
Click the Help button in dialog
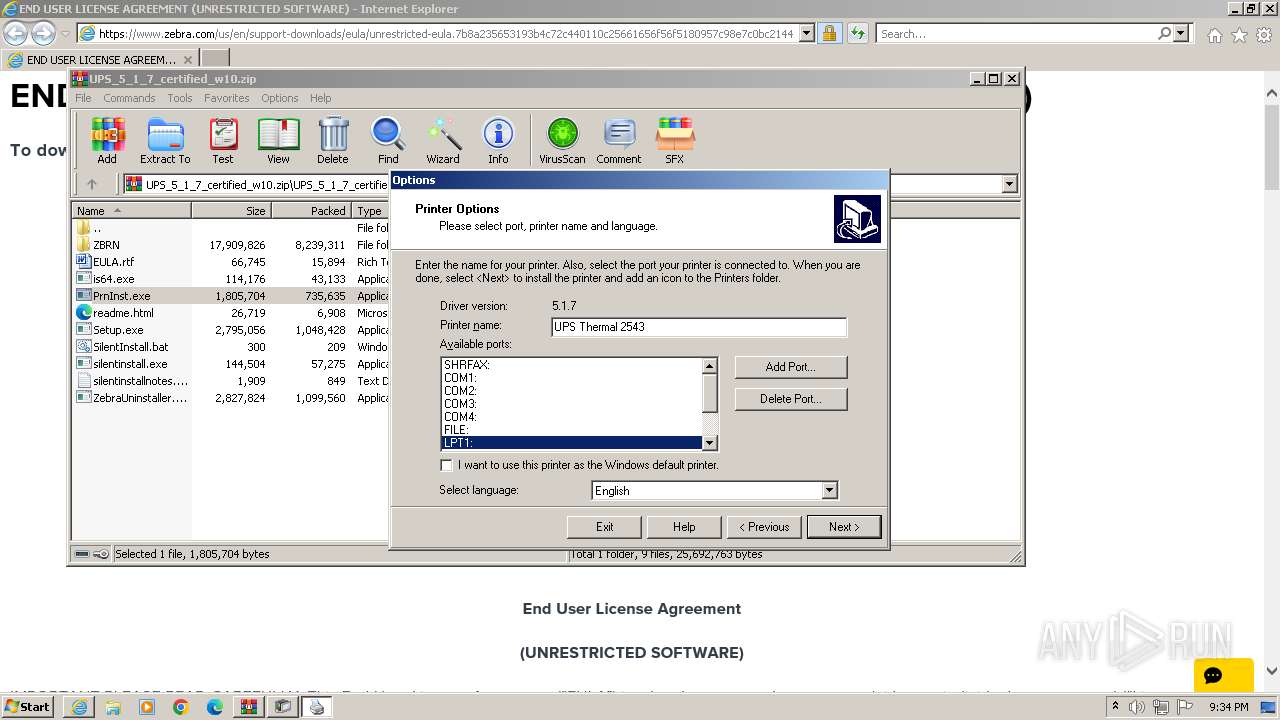(x=684, y=527)
